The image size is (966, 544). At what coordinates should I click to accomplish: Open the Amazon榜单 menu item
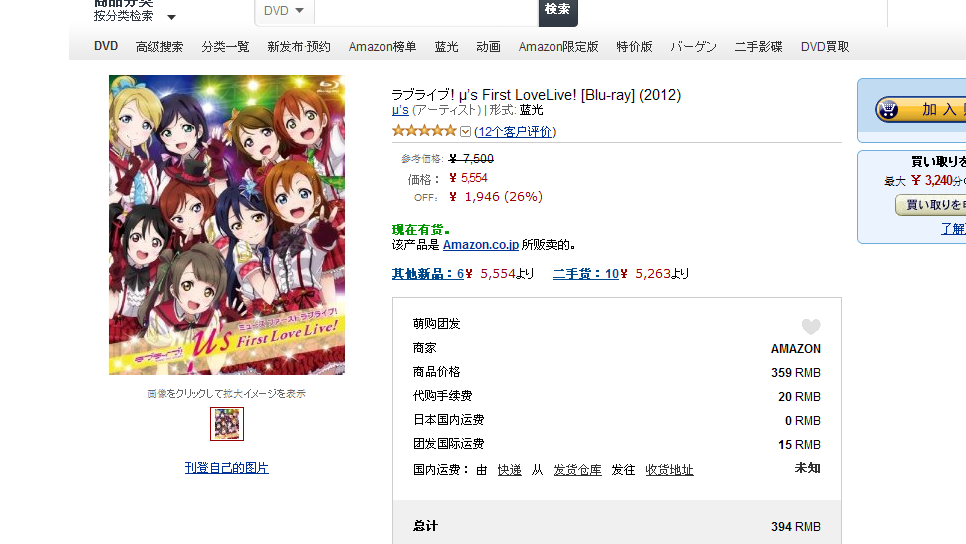pyautogui.click(x=382, y=47)
